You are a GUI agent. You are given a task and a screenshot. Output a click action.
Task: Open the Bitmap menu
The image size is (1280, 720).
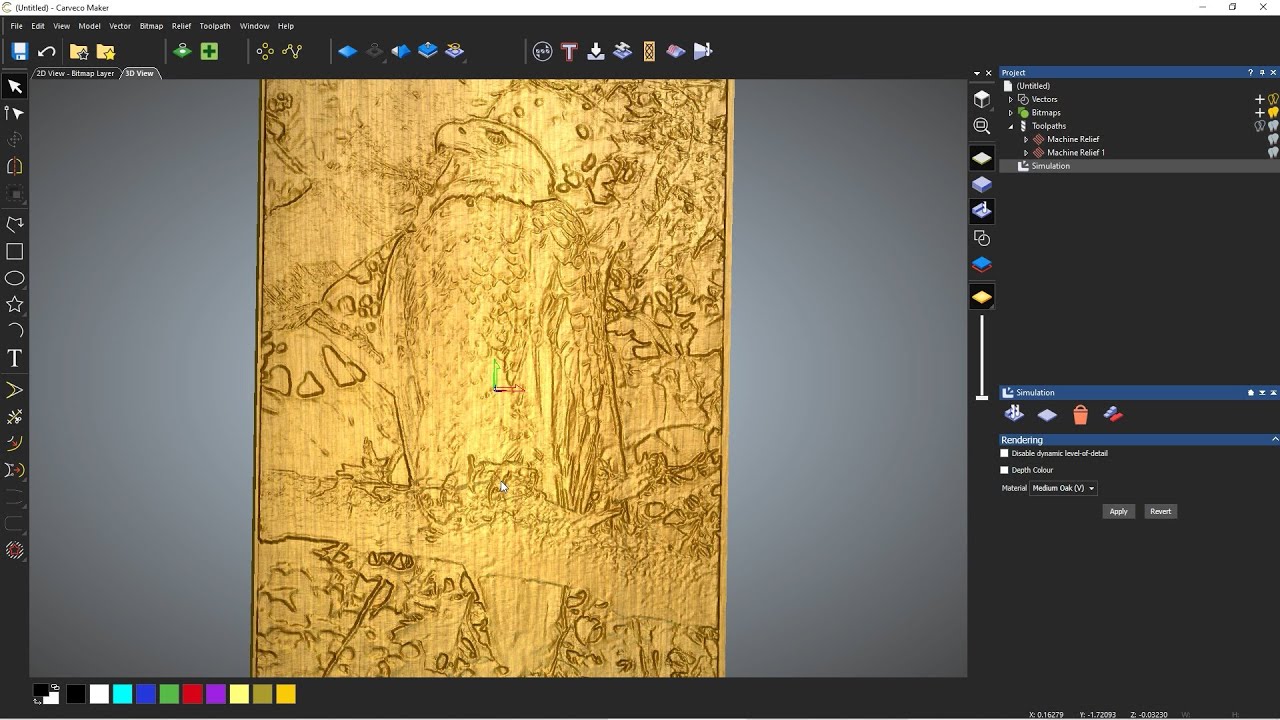coord(151,26)
